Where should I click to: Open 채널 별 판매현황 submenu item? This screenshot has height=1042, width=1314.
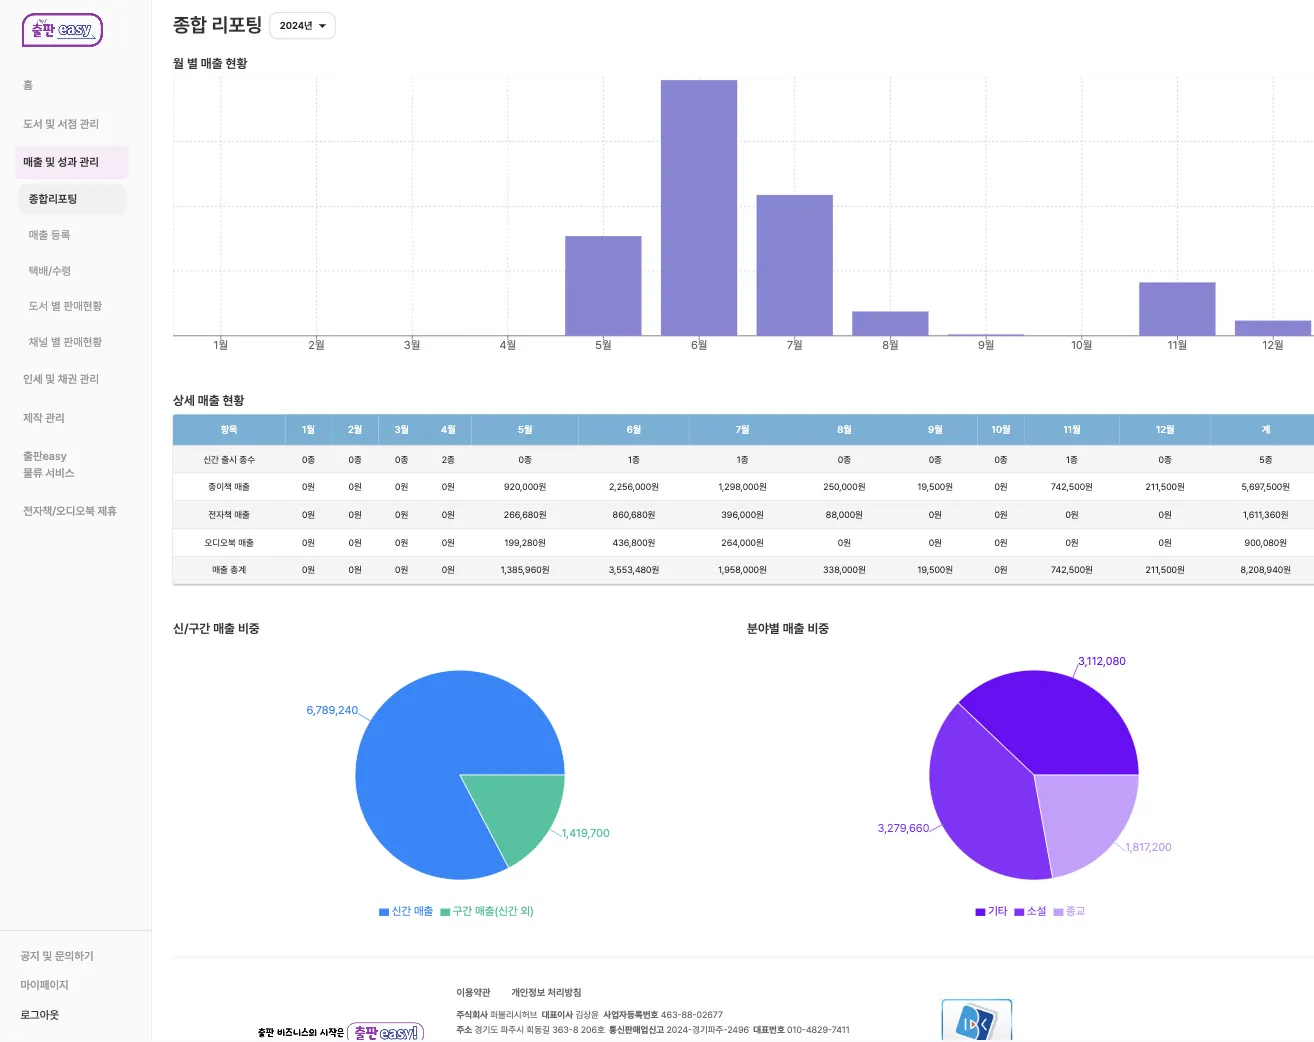click(x=65, y=342)
